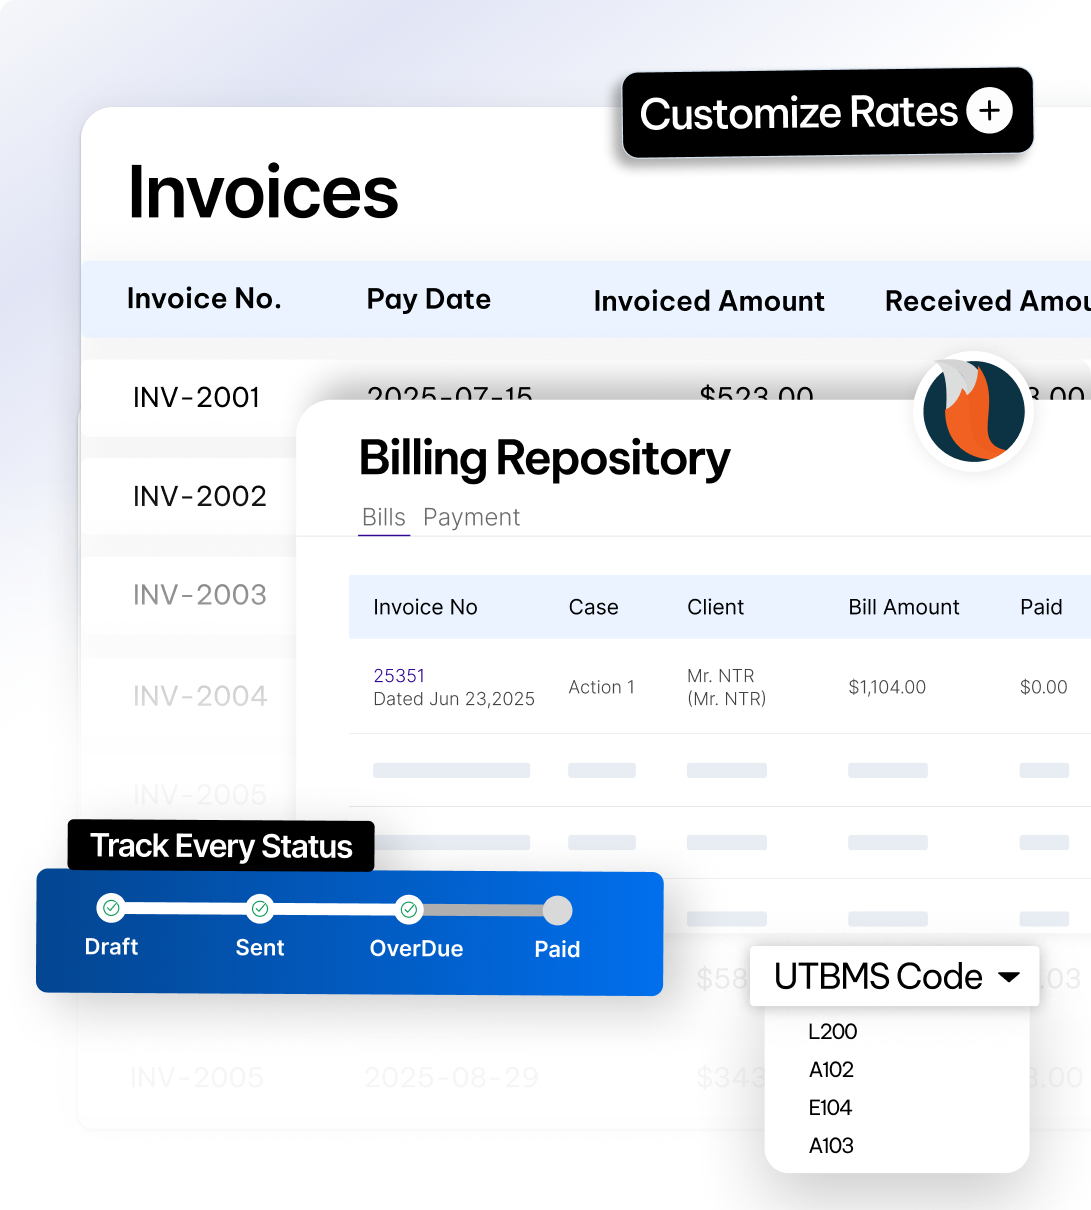
Task: Click the OverDue status checkmark
Action: (x=408, y=909)
